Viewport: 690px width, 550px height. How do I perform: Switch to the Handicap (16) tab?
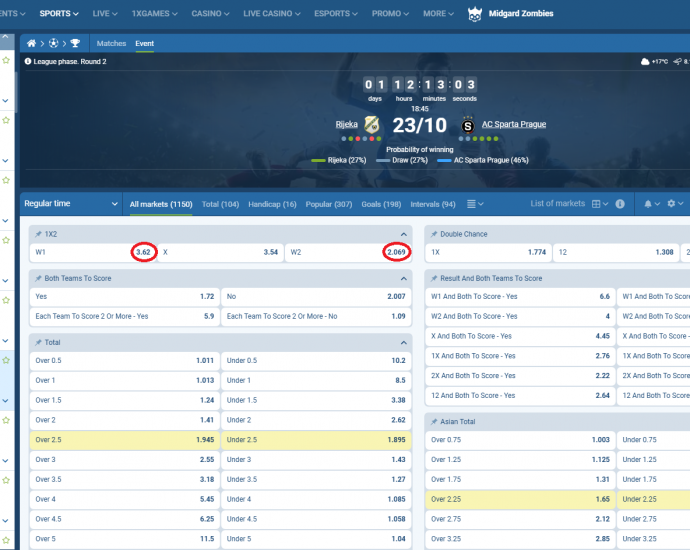tap(272, 204)
